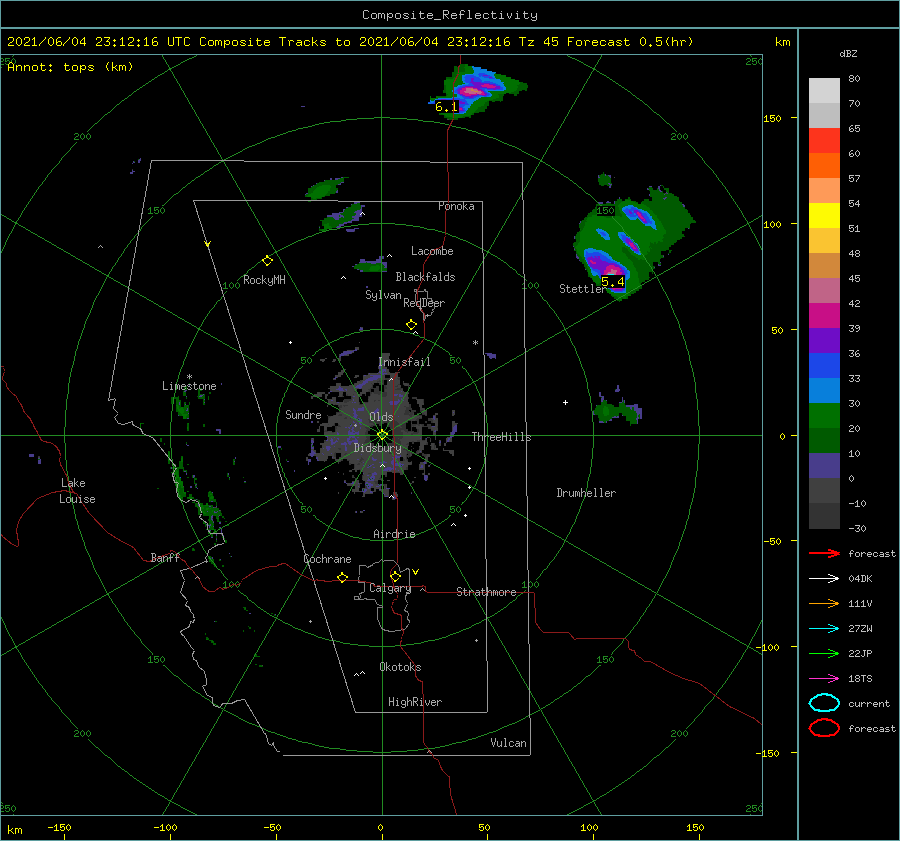Click the Okotoks label

pos(400,667)
